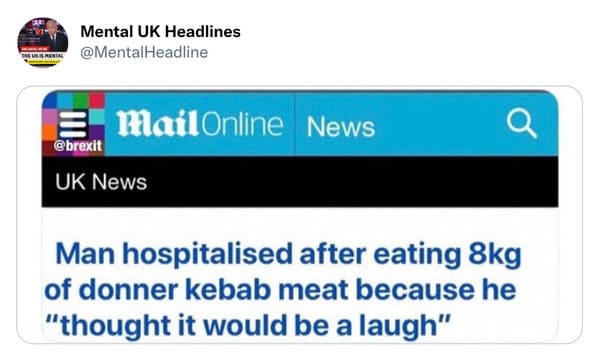Click the magnifying glass search icon
Image resolution: width=599 pixels, height=360 pixels.
click(x=521, y=124)
